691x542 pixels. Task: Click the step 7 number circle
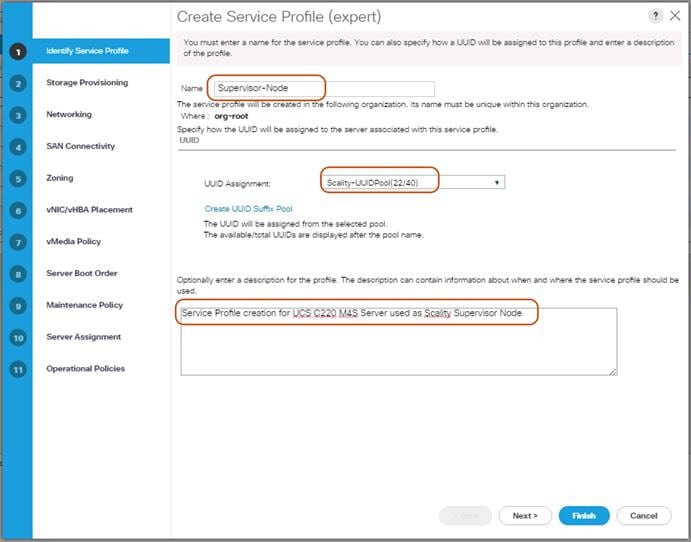[x=17, y=242]
